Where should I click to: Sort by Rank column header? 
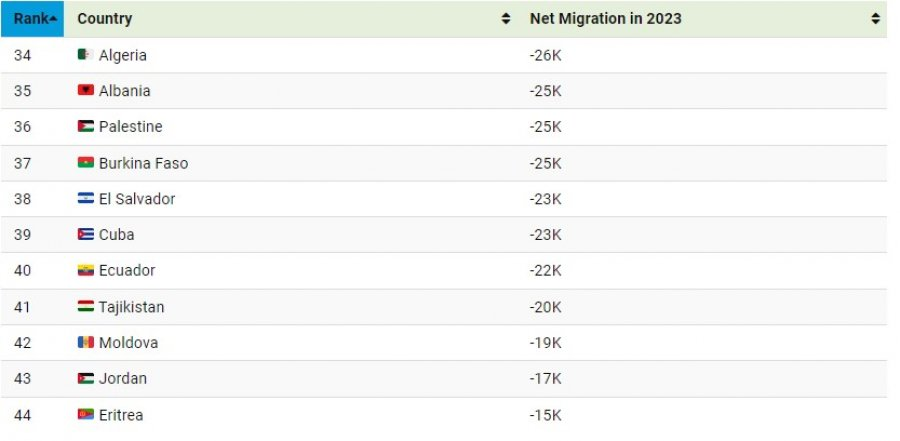pyautogui.click(x=32, y=18)
